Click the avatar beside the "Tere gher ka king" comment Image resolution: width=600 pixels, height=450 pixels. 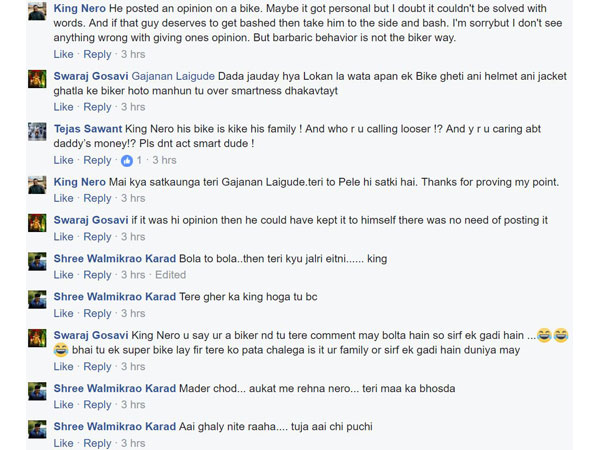pos(37,298)
